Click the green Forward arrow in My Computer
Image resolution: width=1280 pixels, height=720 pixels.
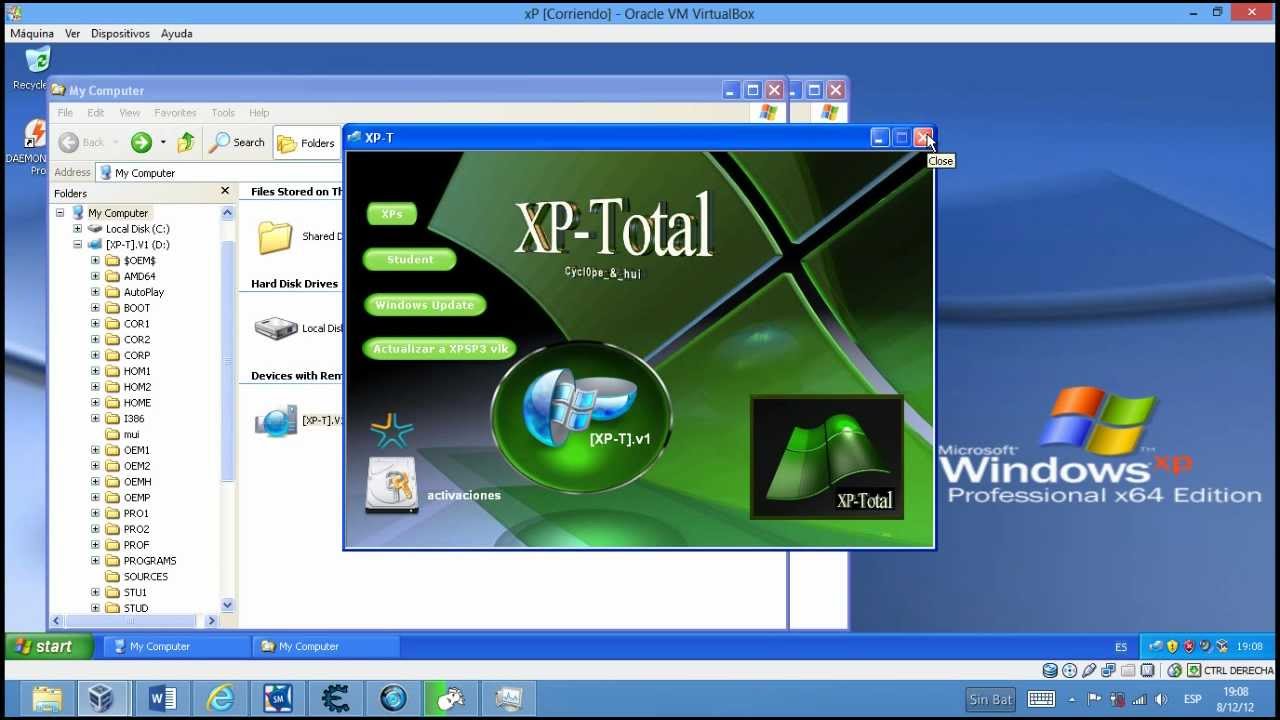click(141, 142)
